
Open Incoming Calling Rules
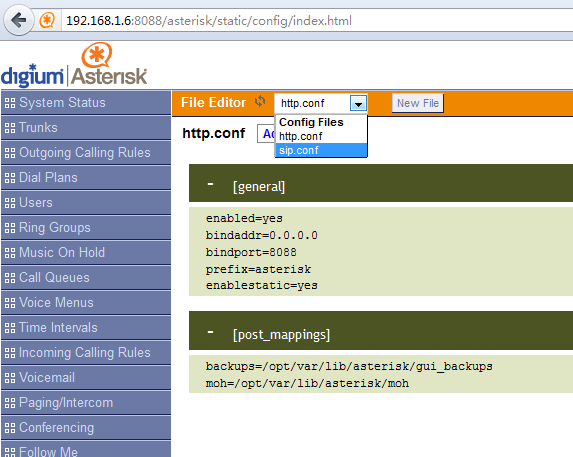pos(86,353)
